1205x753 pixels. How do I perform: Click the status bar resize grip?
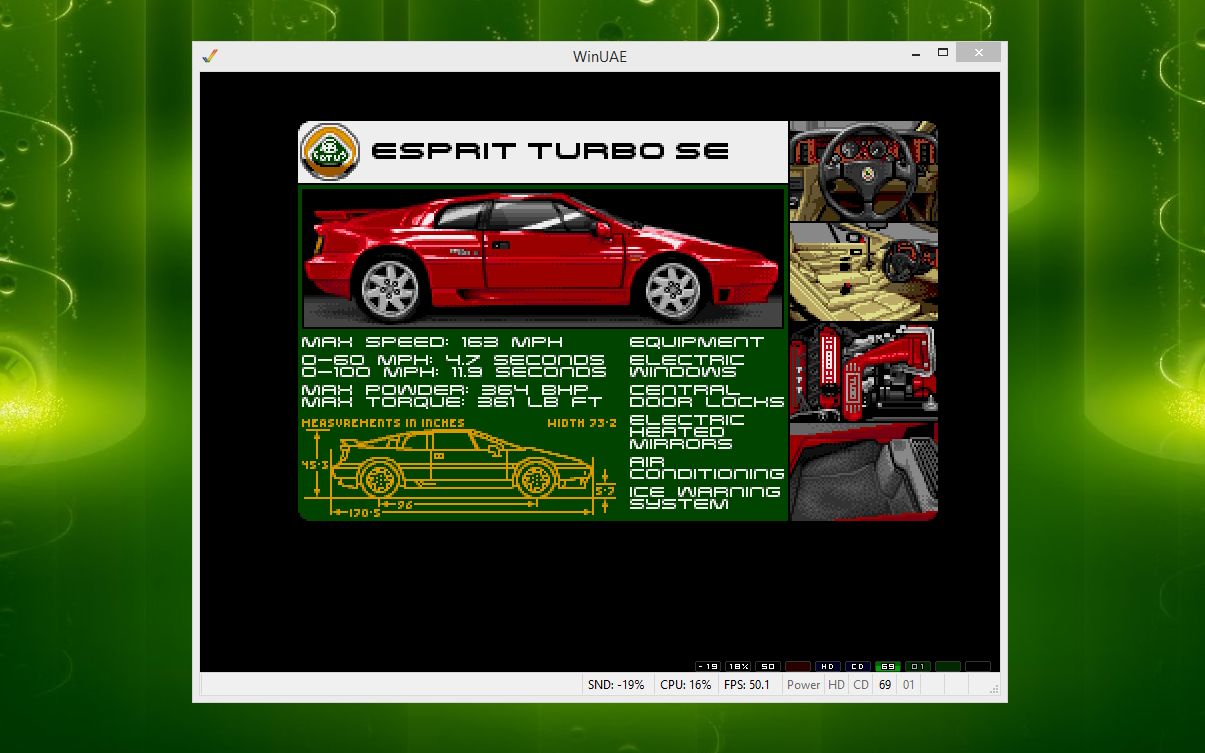[x=994, y=688]
